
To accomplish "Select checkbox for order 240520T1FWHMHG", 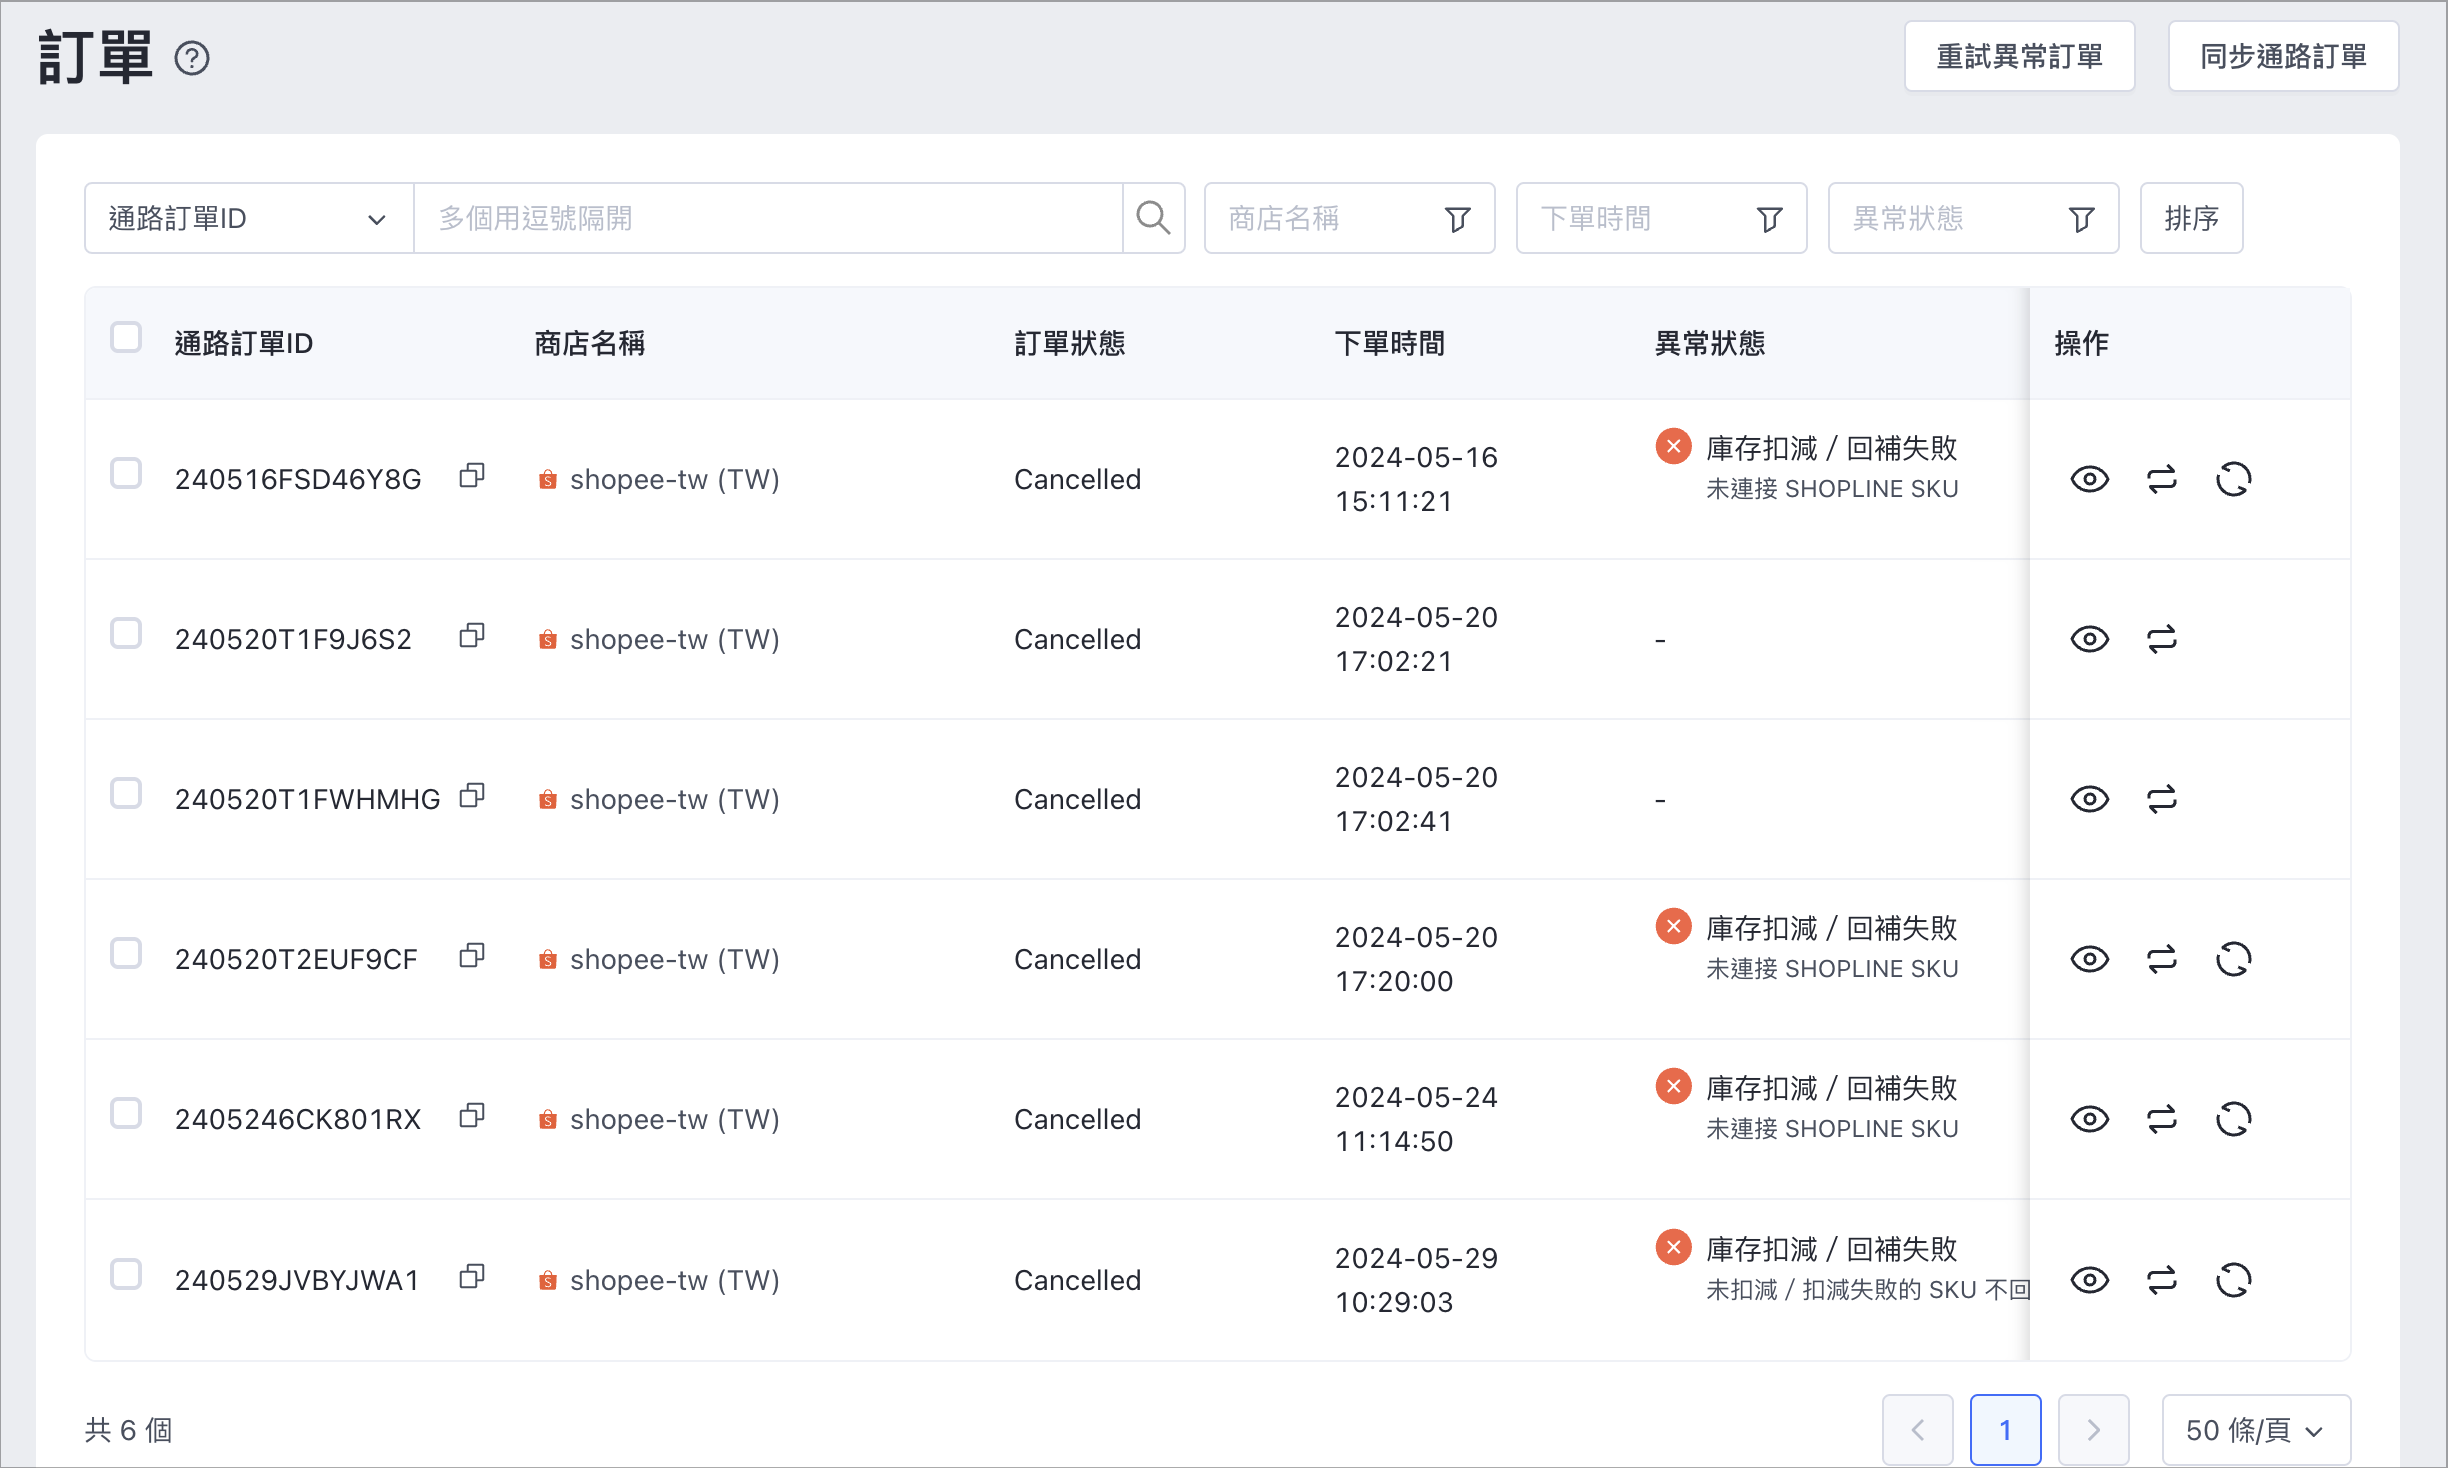I will 126,793.
